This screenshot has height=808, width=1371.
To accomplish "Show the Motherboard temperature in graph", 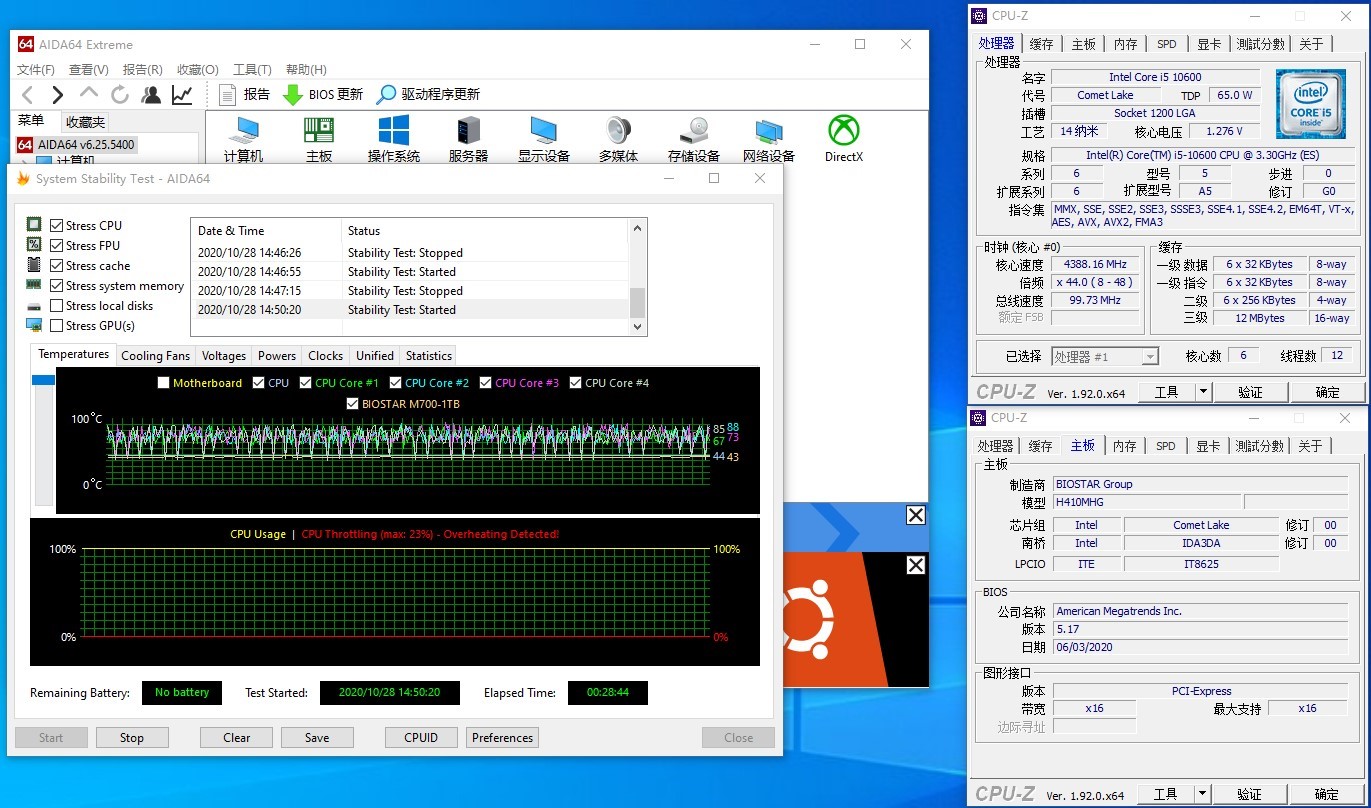I will click(x=163, y=383).
